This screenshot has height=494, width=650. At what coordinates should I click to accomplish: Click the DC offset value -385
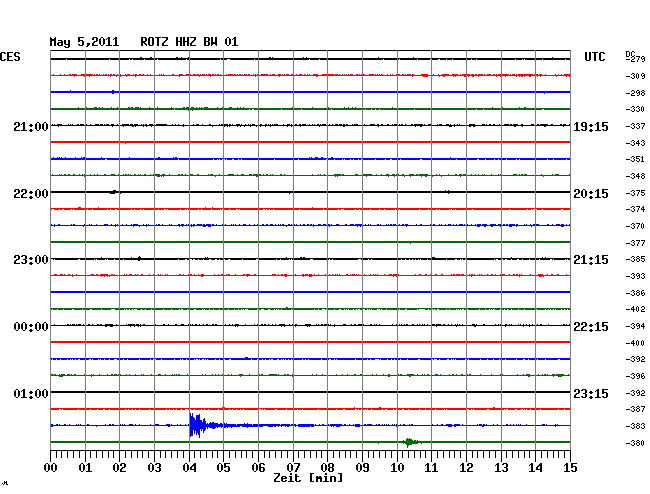pyautogui.click(x=635, y=259)
